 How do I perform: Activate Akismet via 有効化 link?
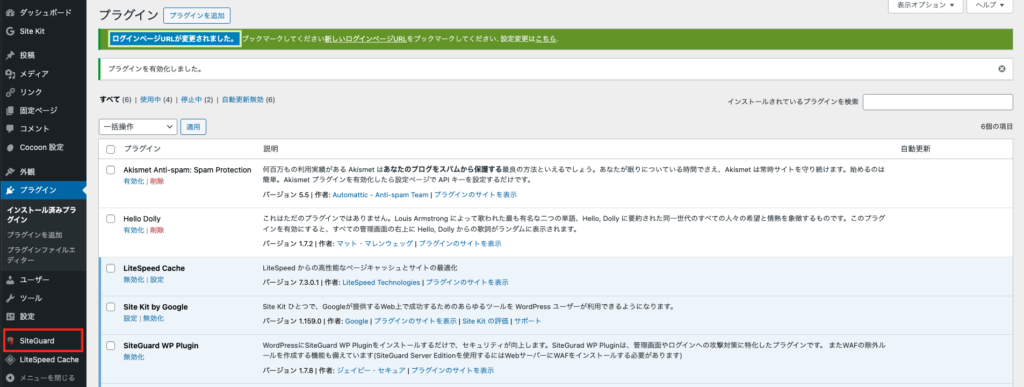tap(133, 181)
